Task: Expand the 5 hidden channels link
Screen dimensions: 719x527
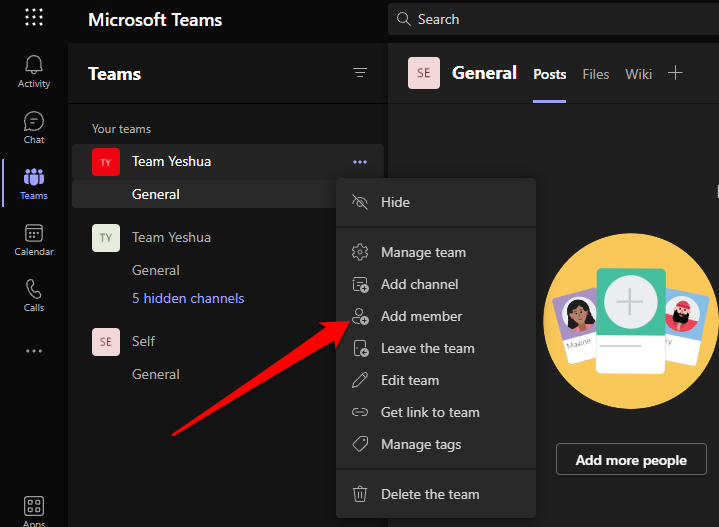Action: click(188, 298)
